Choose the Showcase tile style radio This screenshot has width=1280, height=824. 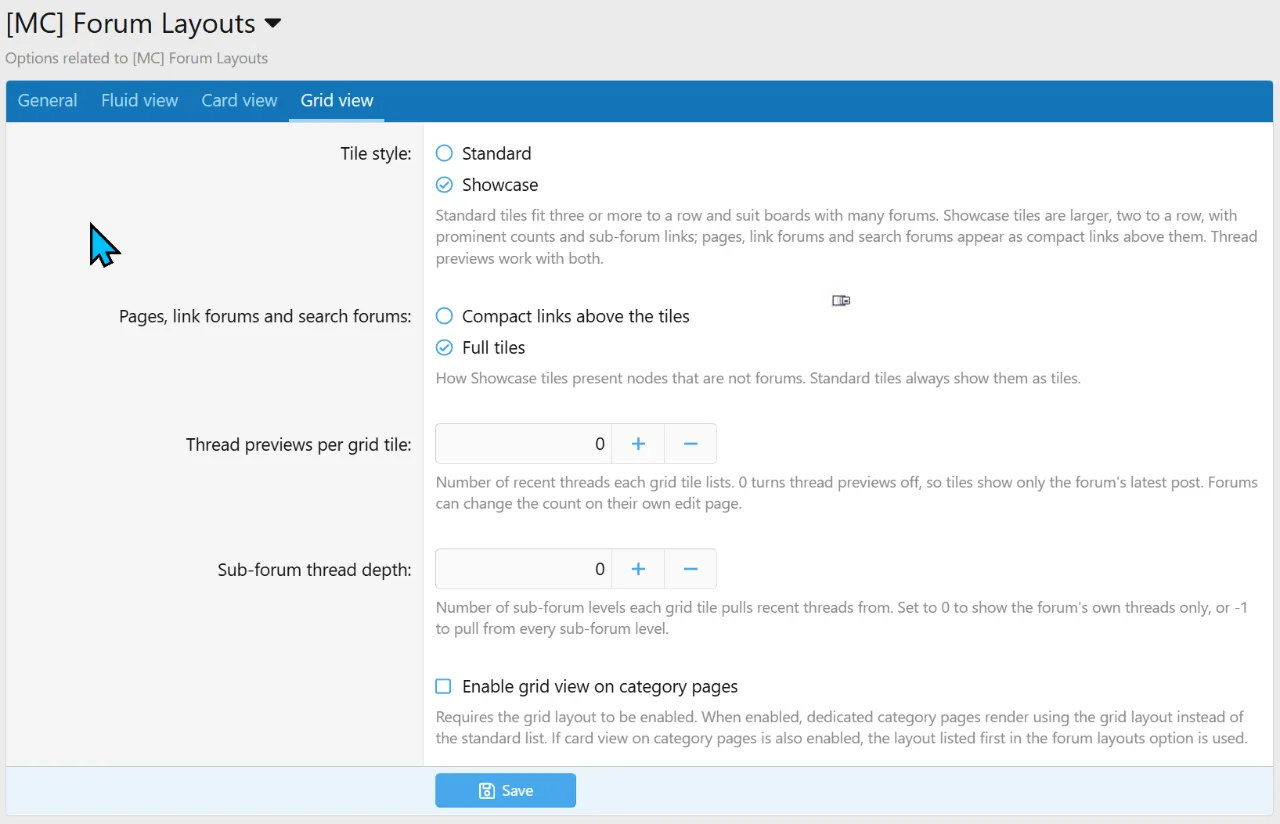click(x=445, y=185)
